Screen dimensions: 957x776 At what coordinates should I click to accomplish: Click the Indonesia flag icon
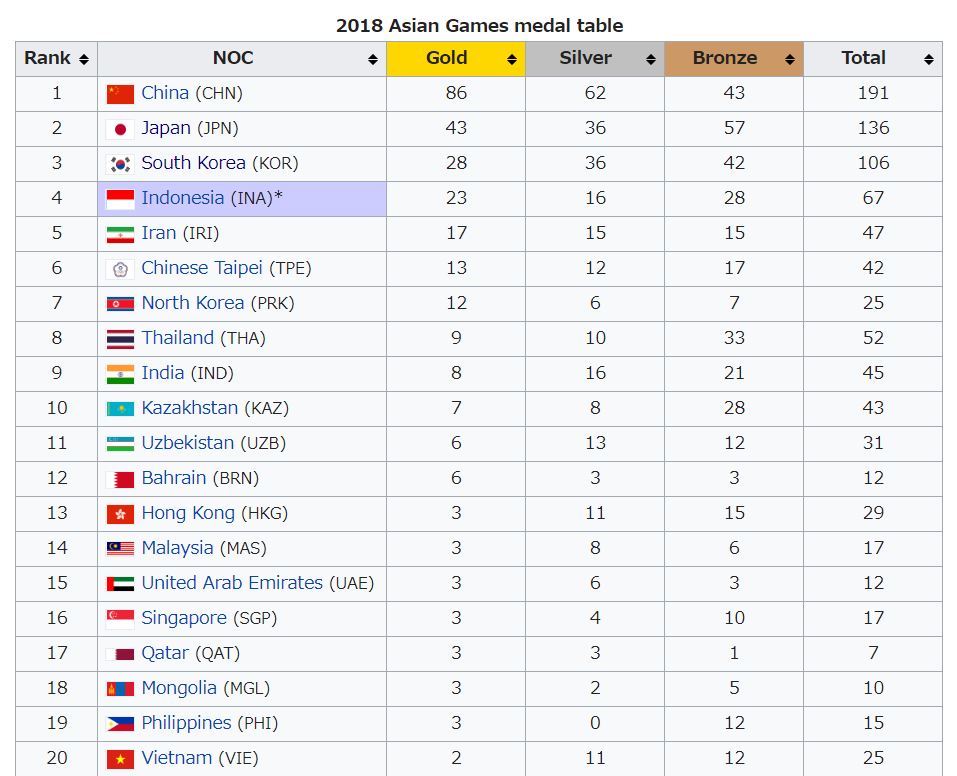[120, 199]
